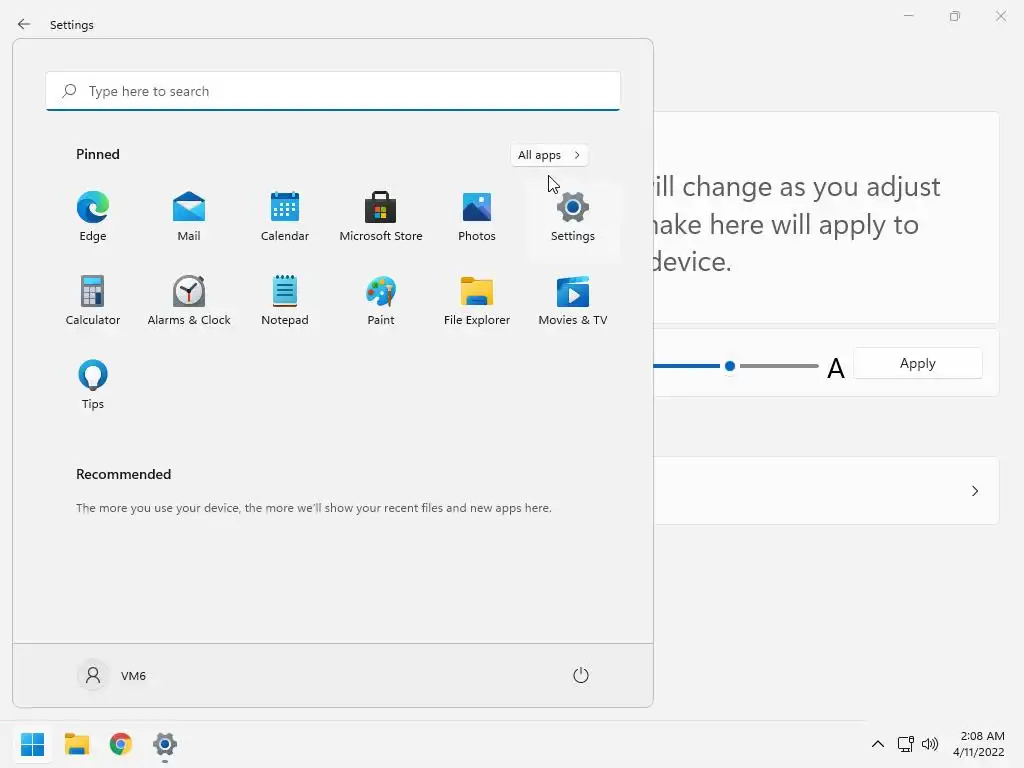Switch to Settings from the taskbar
The width and height of the screenshot is (1024, 768).
[165, 744]
